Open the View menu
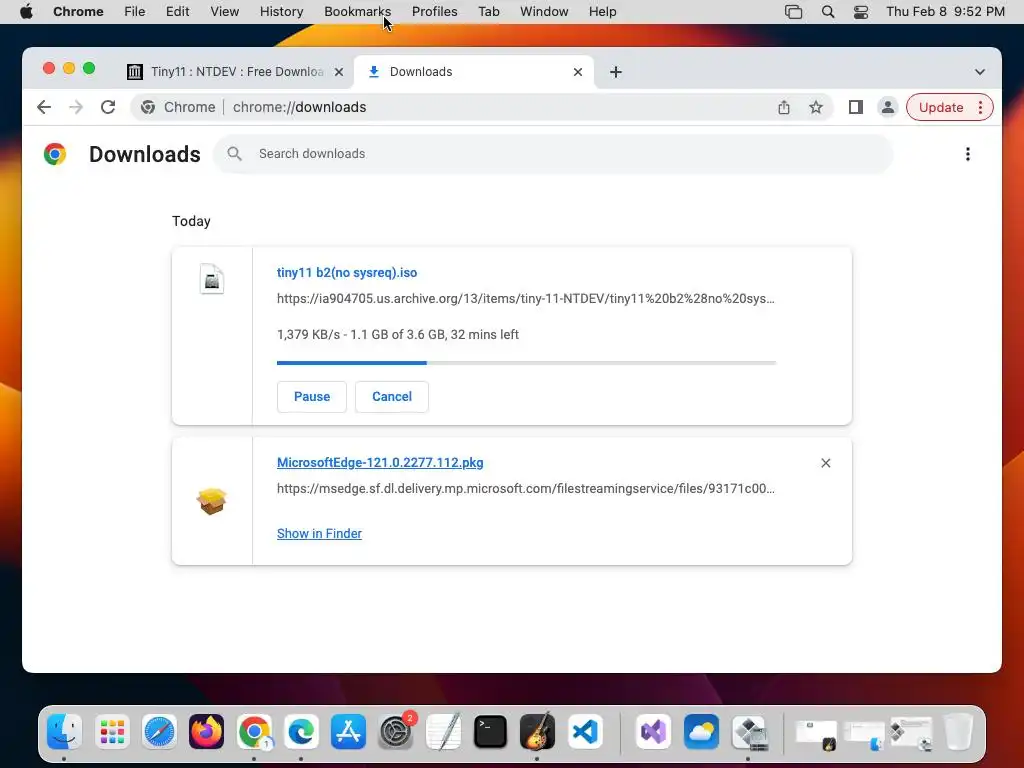The height and width of the screenshot is (768, 1024). click(x=224, y=12)
